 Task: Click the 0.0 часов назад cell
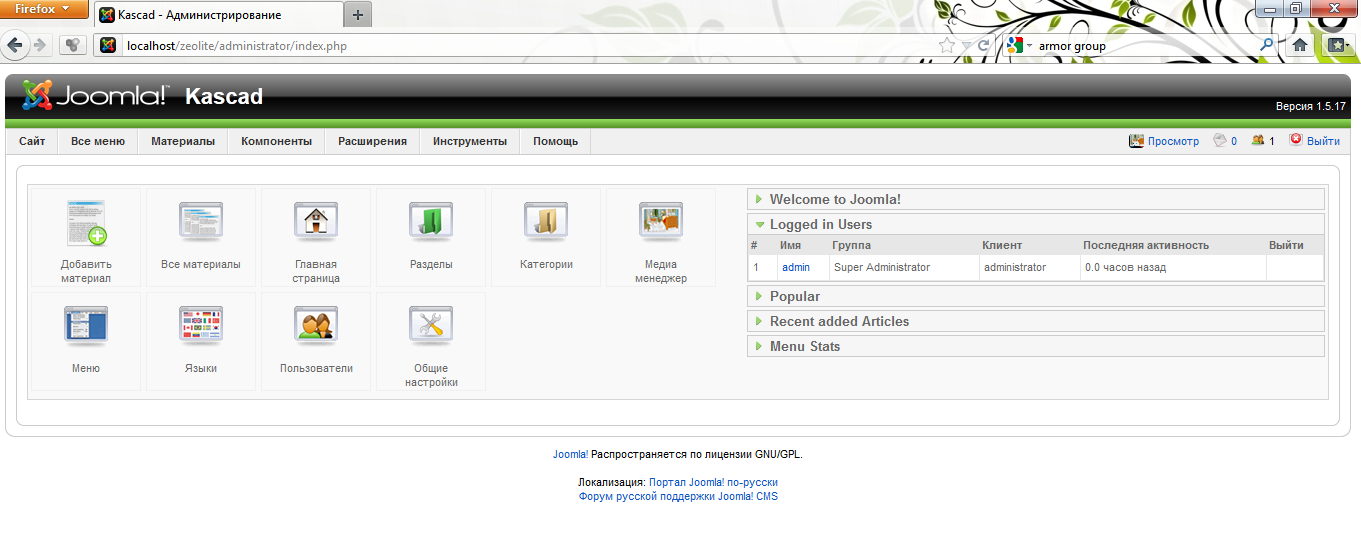click(1172, 267)
